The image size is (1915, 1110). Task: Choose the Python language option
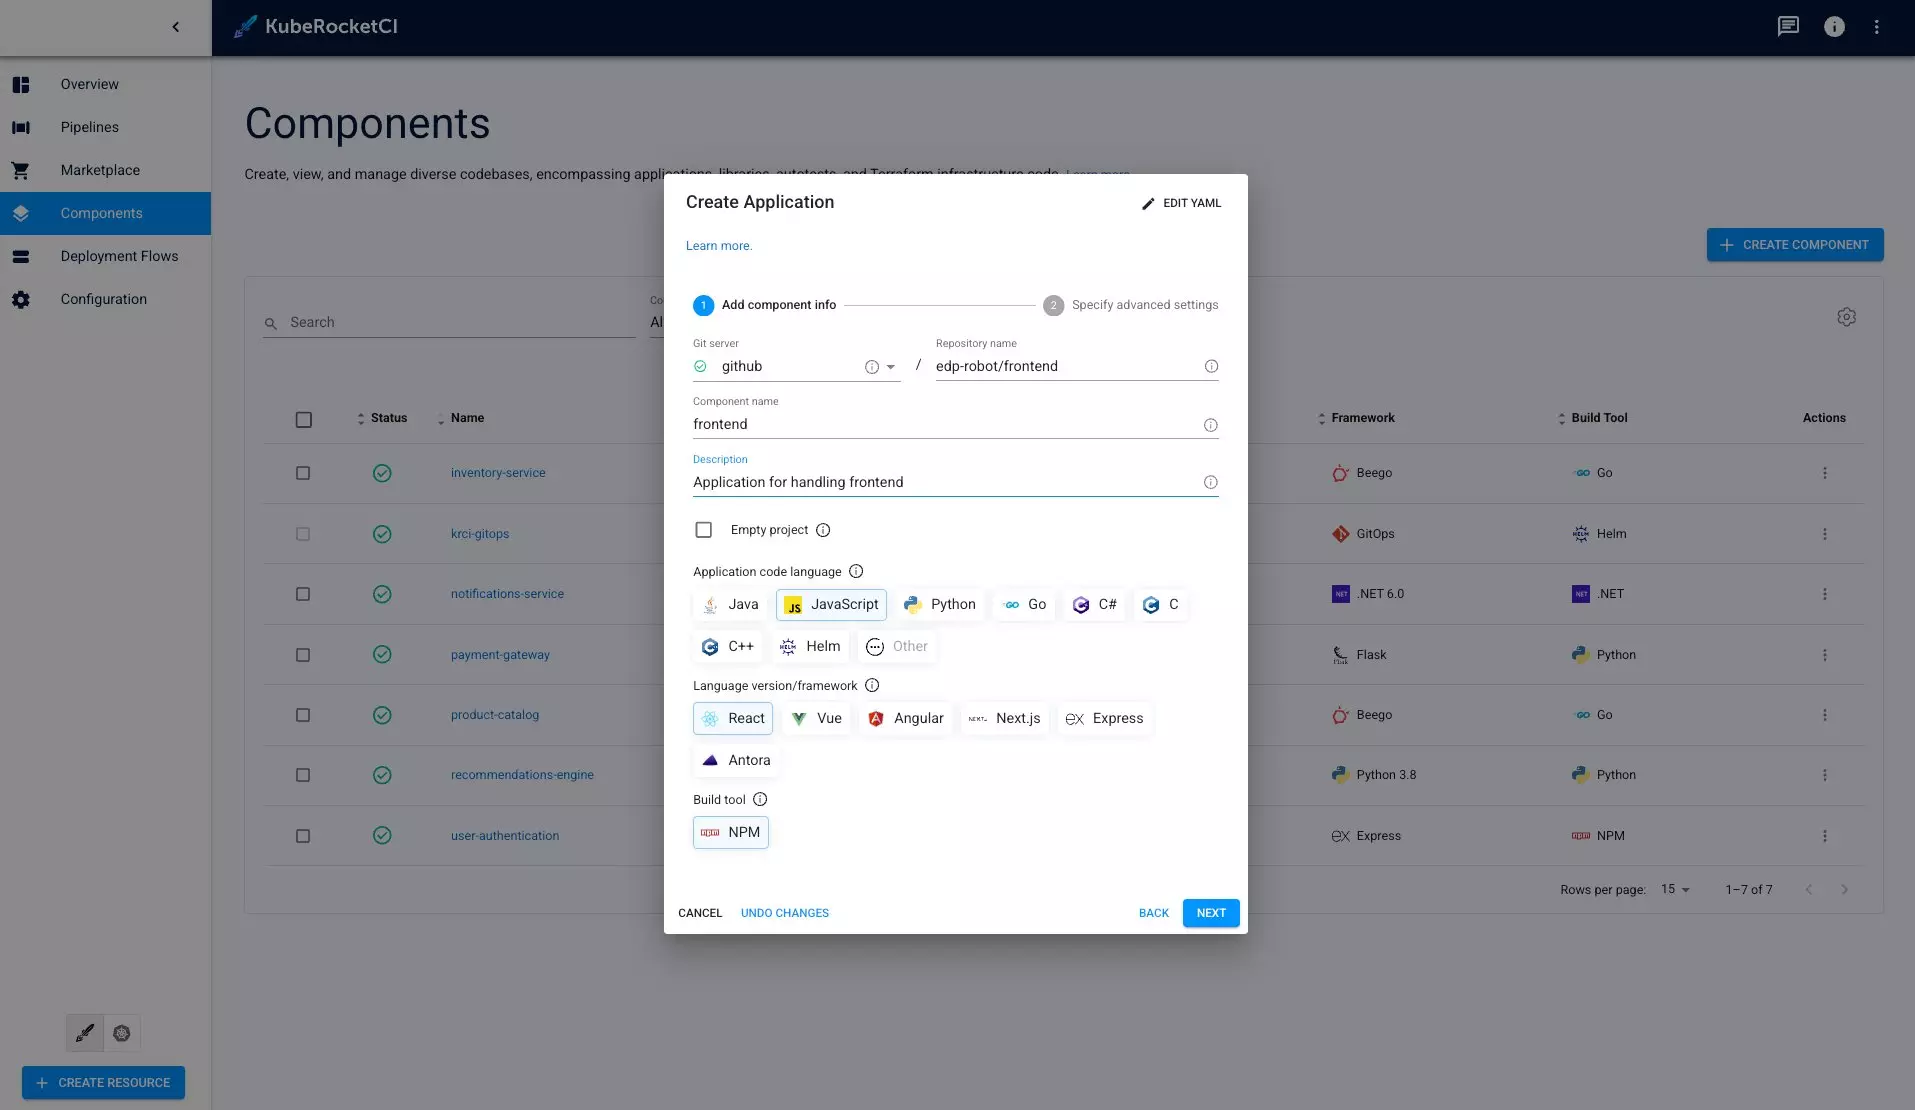click(x=940, y=605)
